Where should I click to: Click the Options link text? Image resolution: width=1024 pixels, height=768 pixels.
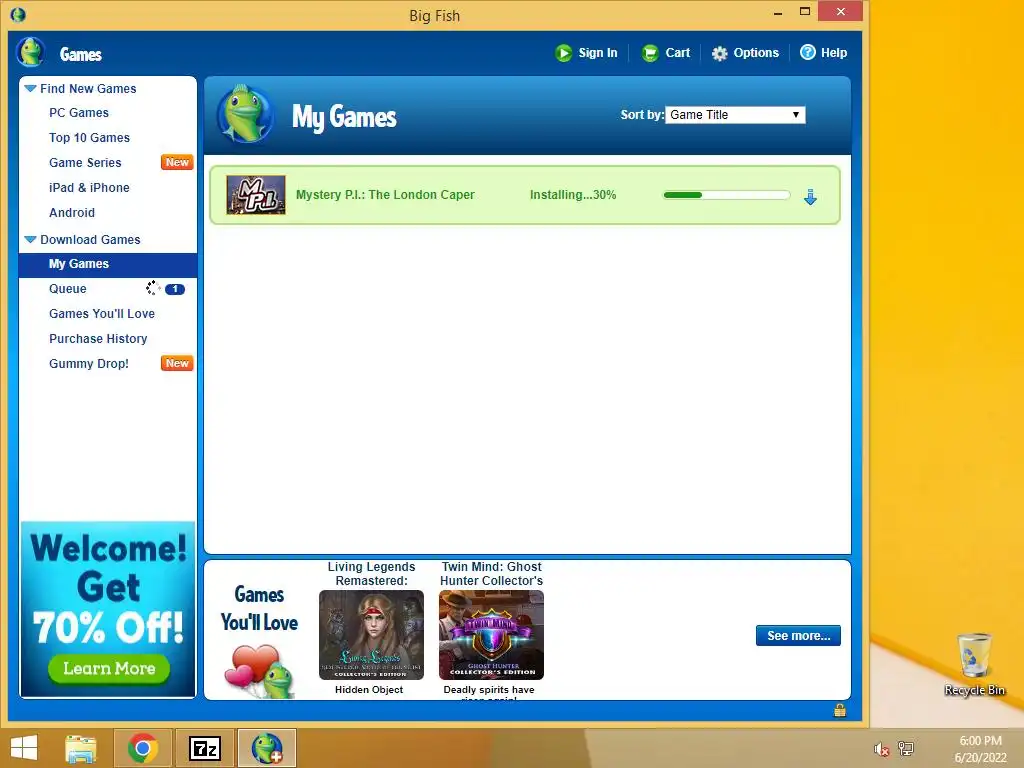756,53
